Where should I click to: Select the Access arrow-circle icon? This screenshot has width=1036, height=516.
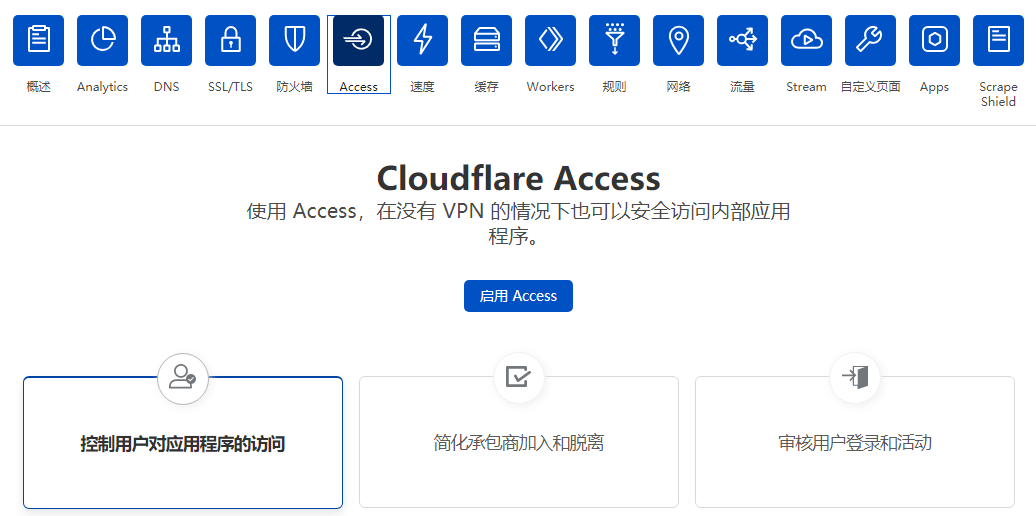point(358,40)
